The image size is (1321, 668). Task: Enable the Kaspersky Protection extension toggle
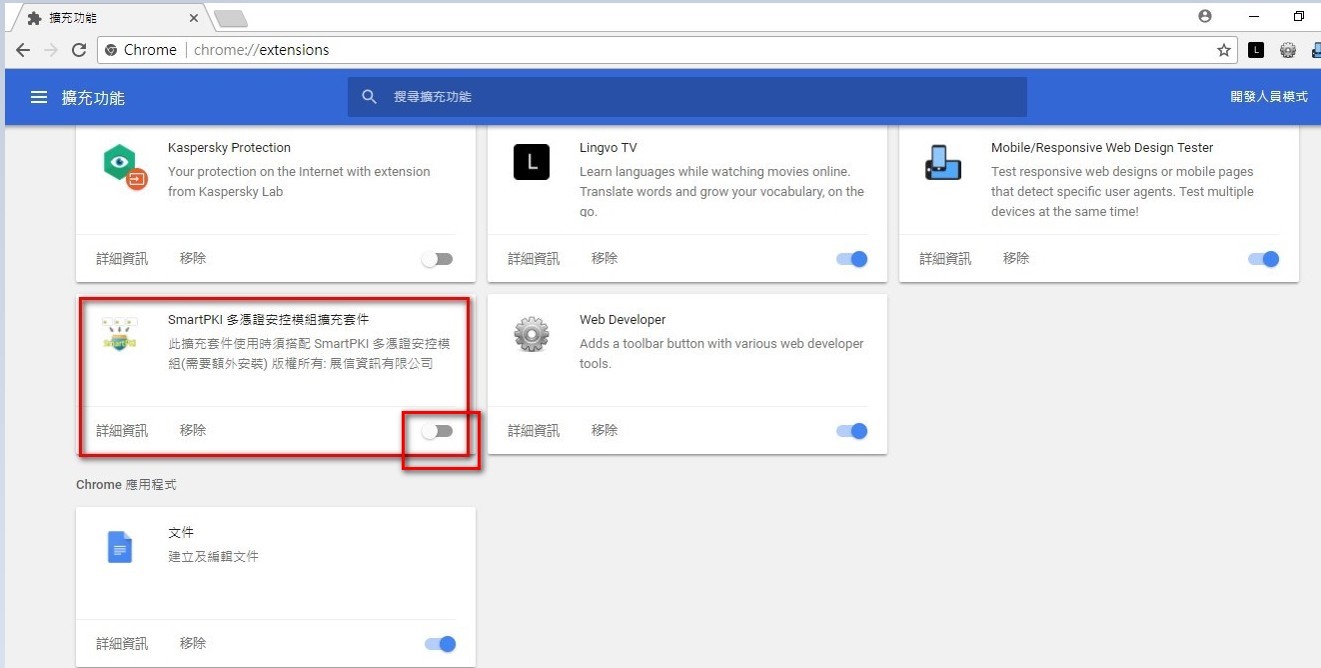pyautogui.click(x=437, y=259)
